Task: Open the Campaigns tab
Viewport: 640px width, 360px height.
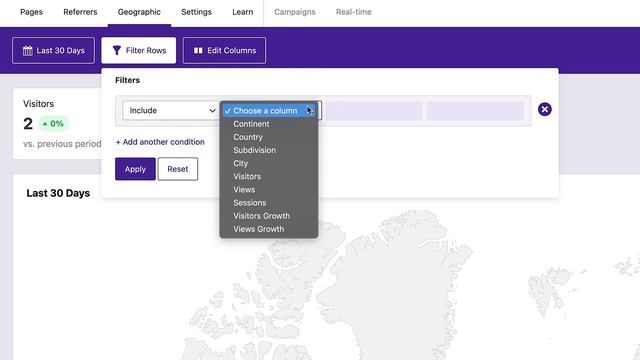Action: click(x=295, y=12)
